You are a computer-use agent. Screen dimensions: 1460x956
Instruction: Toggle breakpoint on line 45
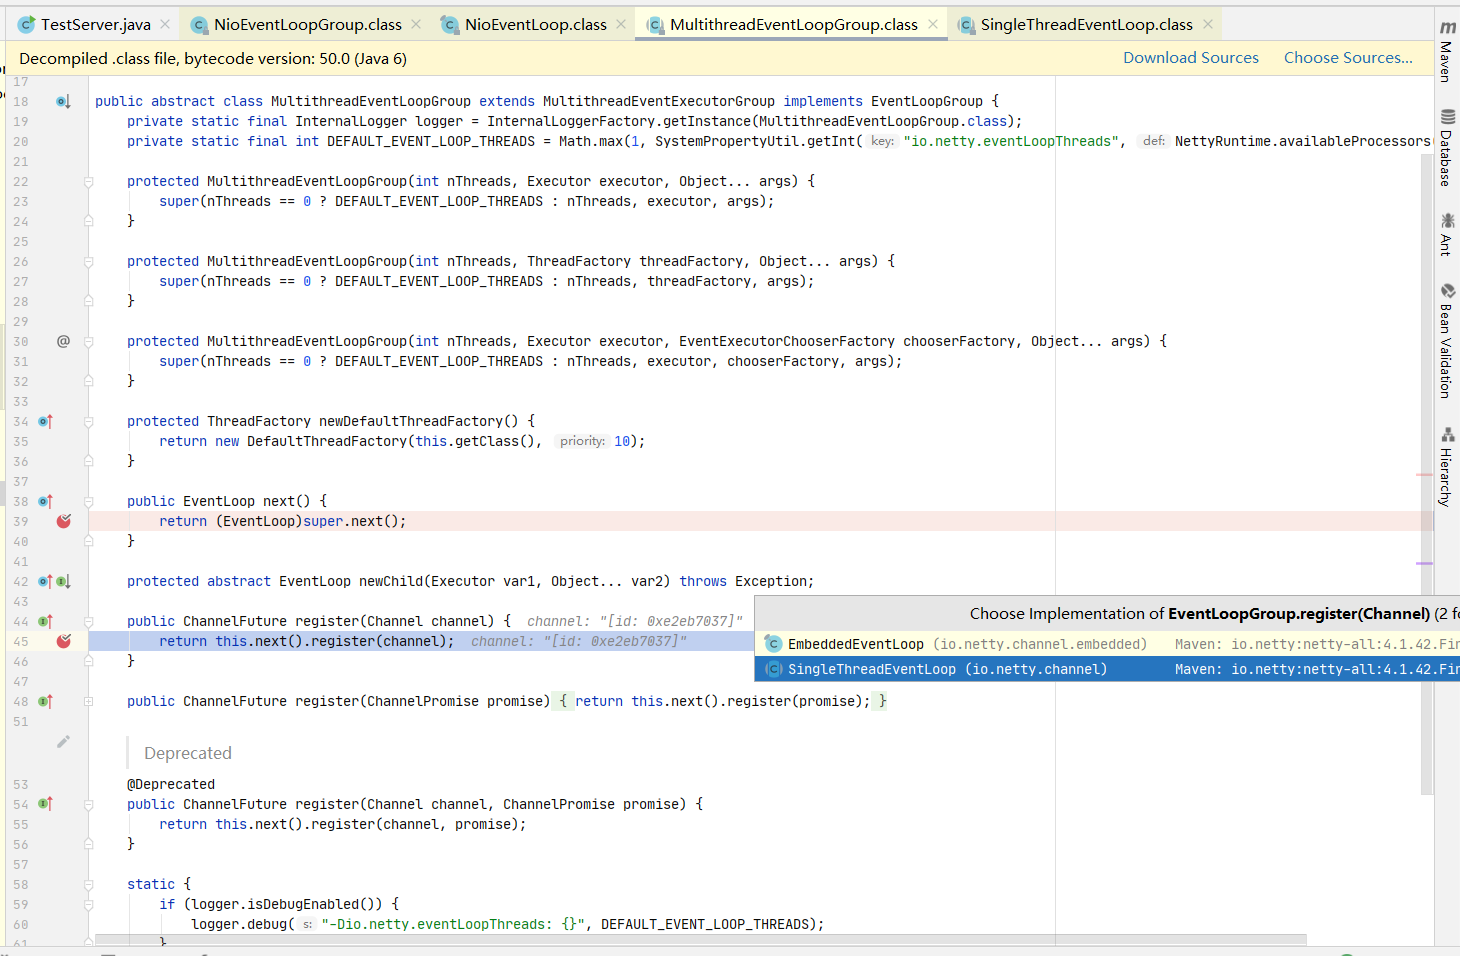click(64, 641)
